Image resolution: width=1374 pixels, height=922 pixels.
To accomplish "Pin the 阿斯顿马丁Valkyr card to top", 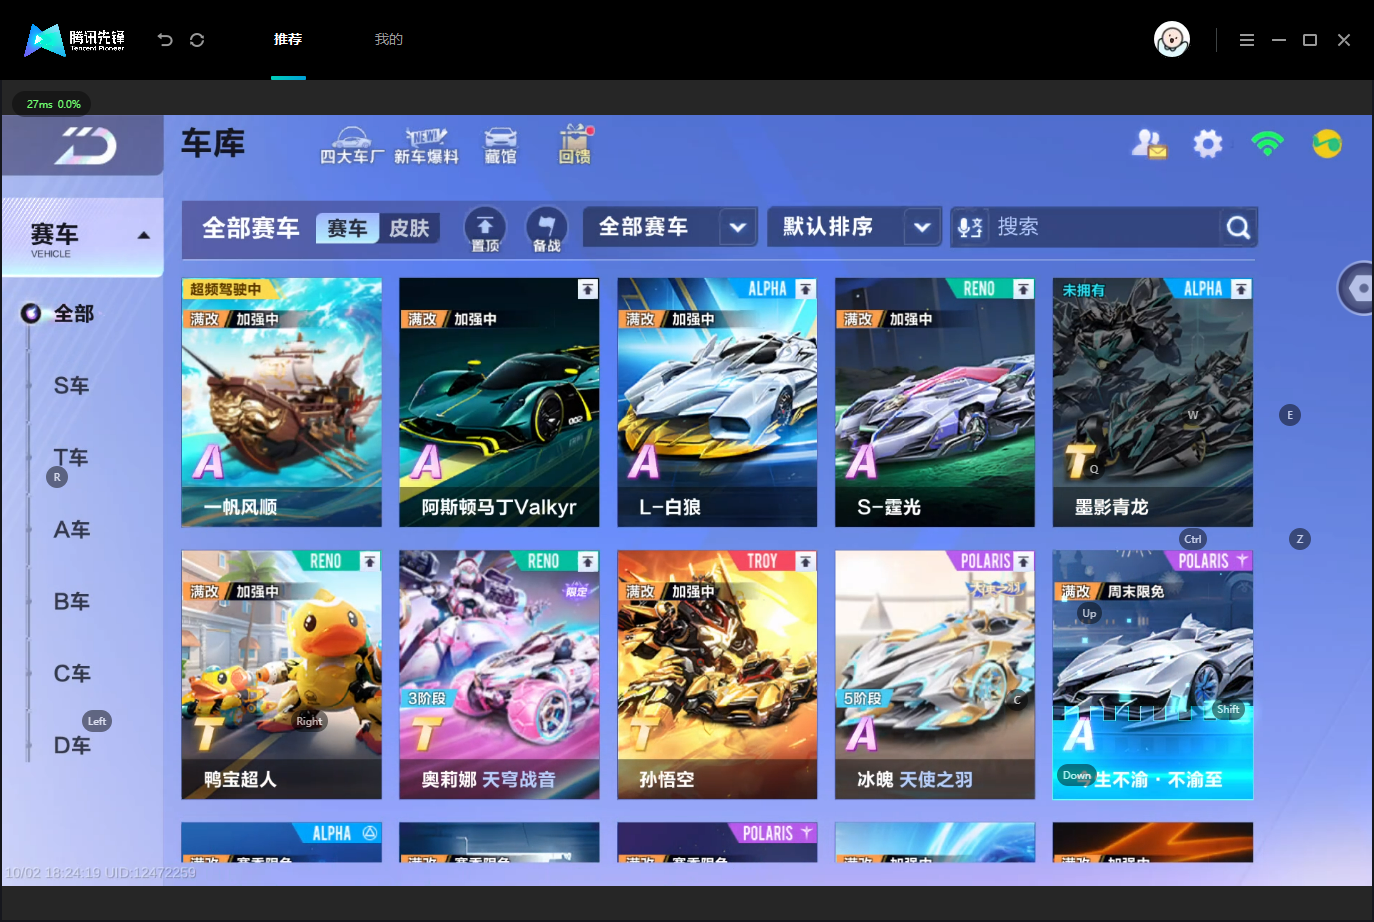I will click(x=588, y=289).
